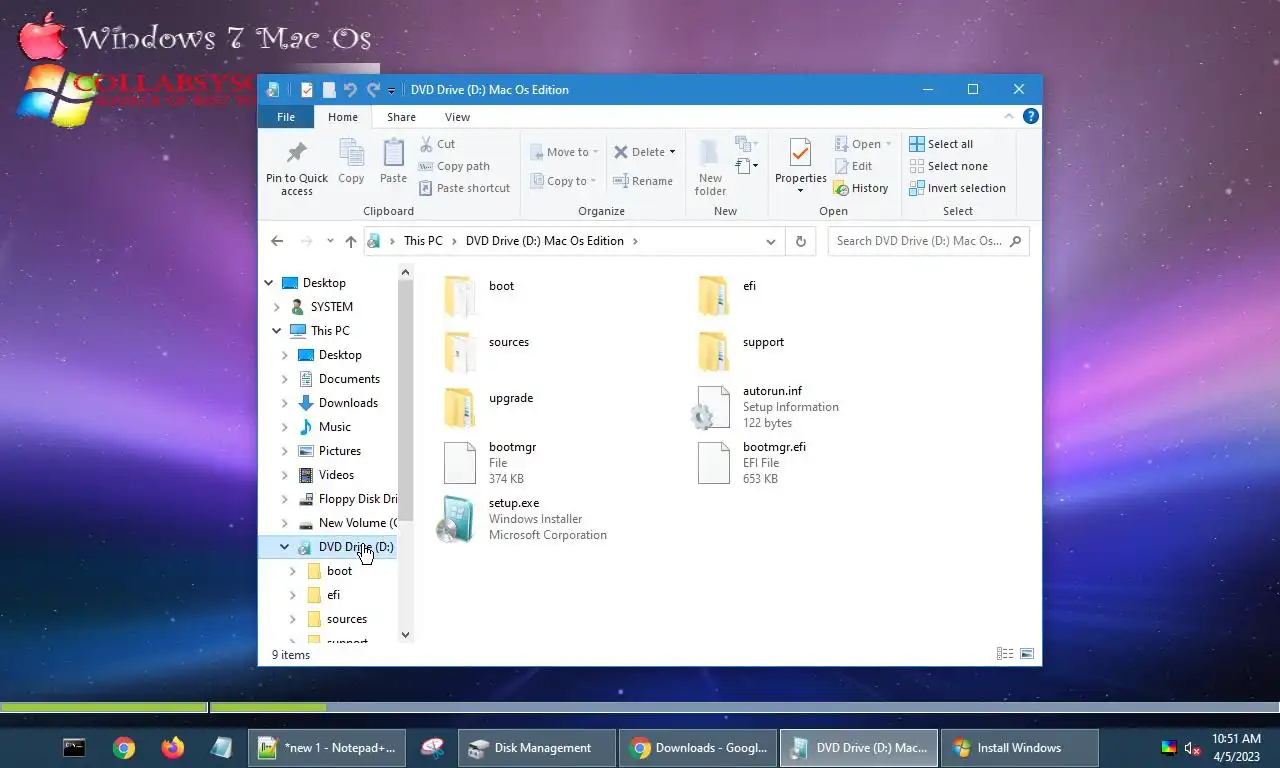Collapse the This PC tree node
The height and width of the screenshot is (768, 1280).
pyautogui.click(x=277, y=331)
